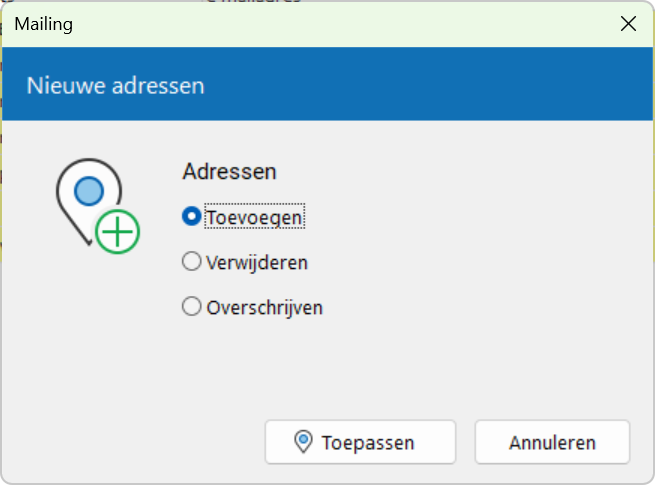The image size is (655, 485).
Task: Click the Overschrijven label text
Action: (265, 308)
